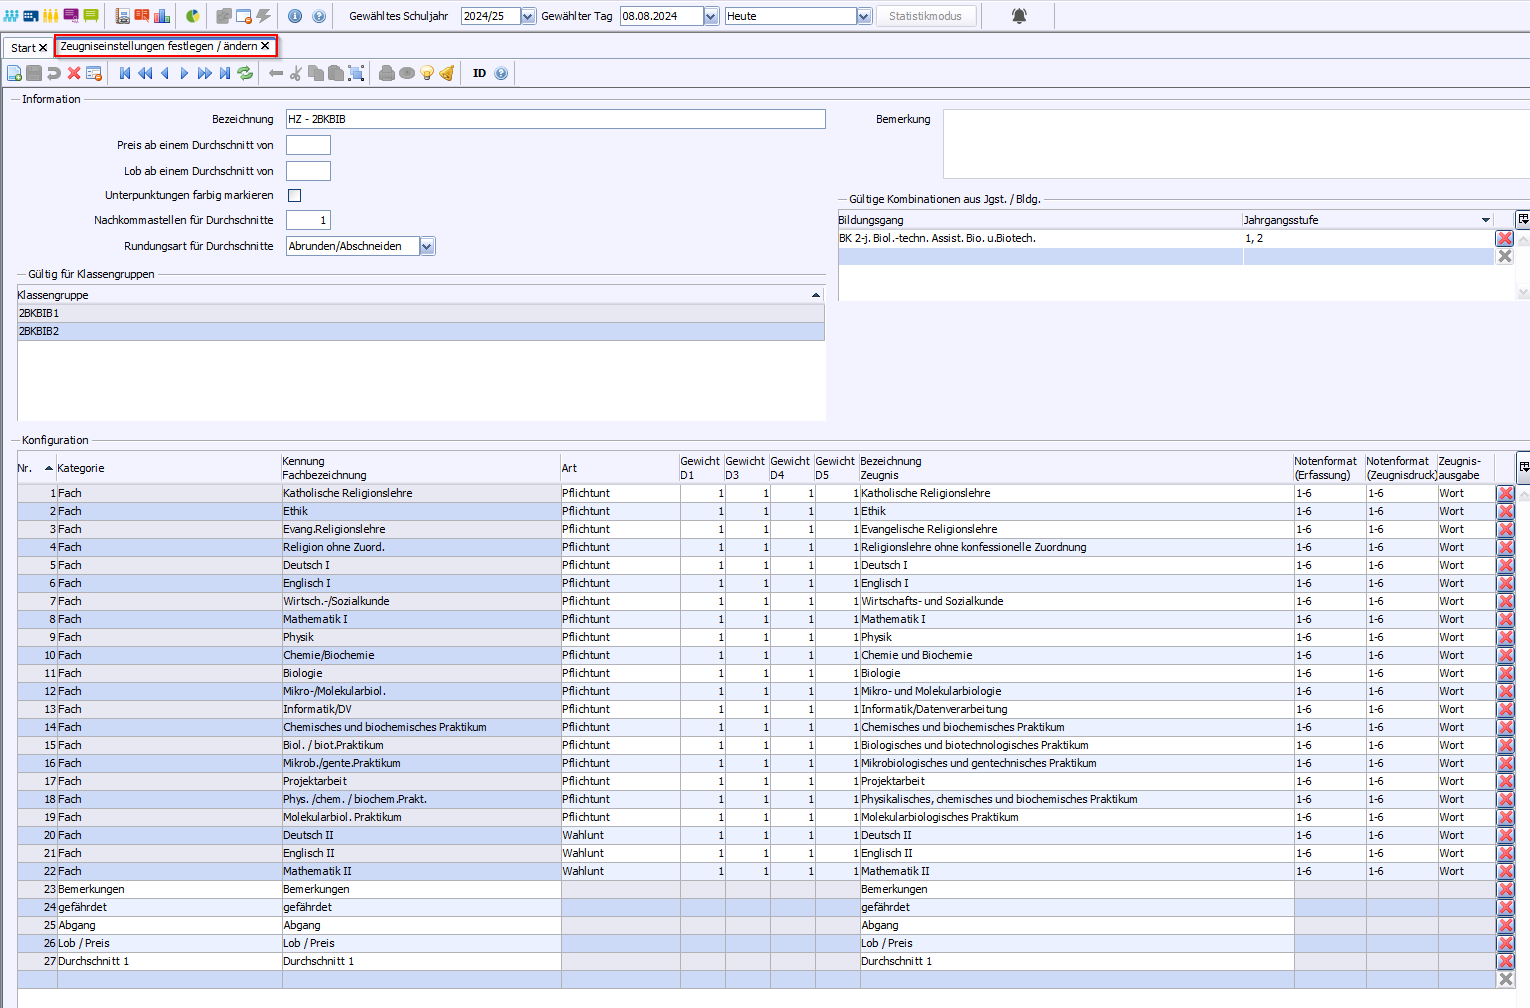Click the Statistikmodus button

925,16
